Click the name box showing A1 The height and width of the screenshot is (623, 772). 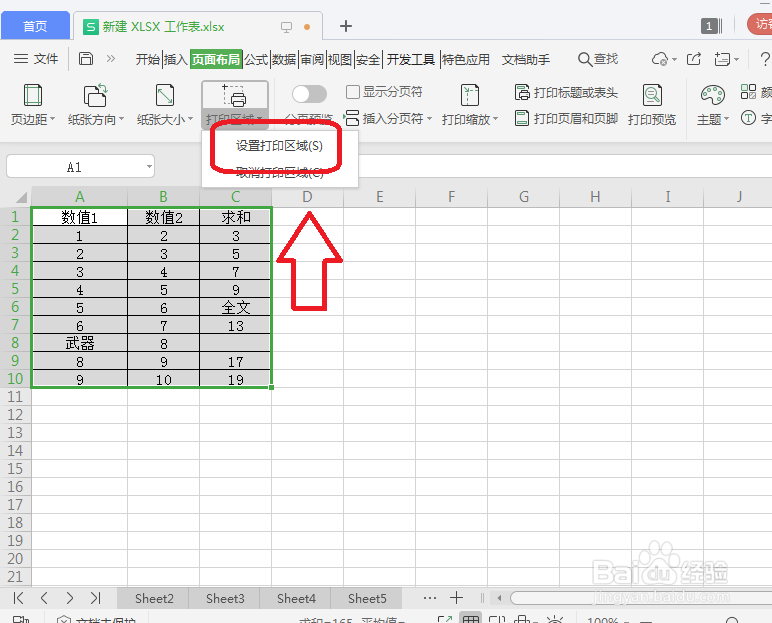coord(74,167)
